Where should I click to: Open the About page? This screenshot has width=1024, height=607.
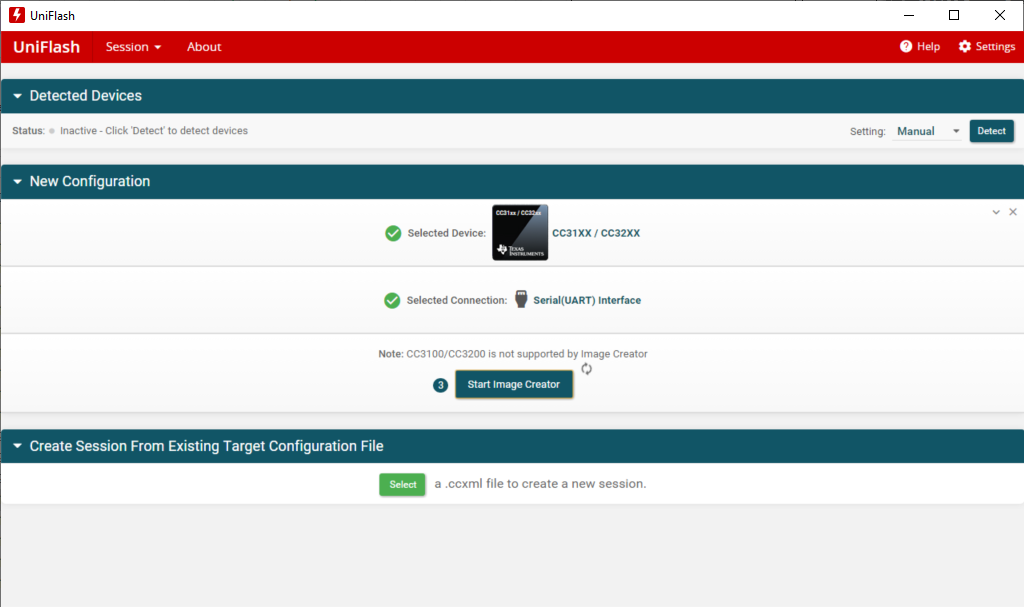coord(204,47)
